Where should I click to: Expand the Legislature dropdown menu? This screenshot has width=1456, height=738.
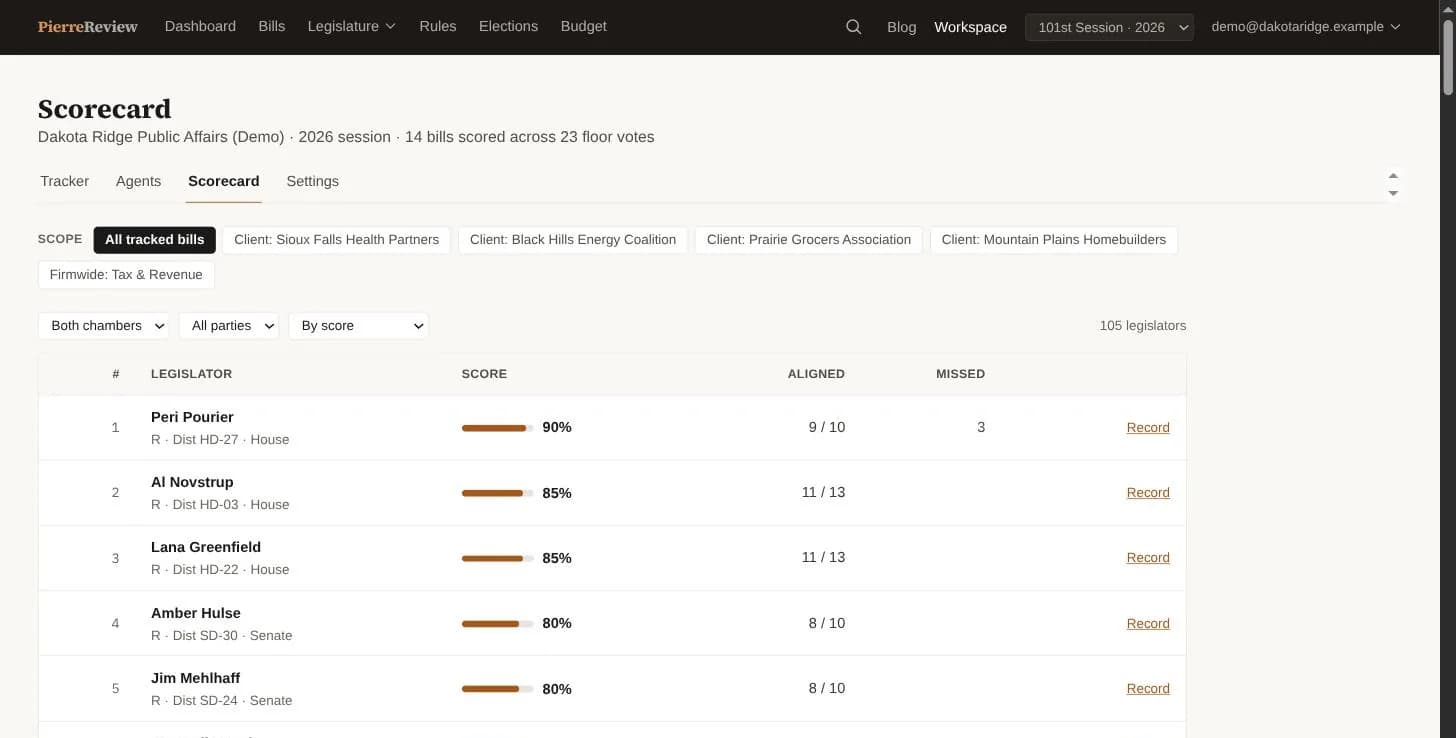[x=352, y=27]
